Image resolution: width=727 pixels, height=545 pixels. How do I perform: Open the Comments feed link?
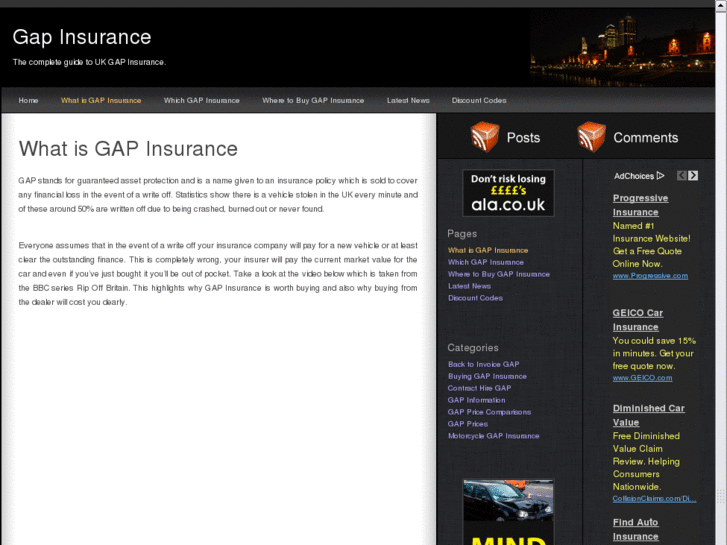tap(645, 137)
